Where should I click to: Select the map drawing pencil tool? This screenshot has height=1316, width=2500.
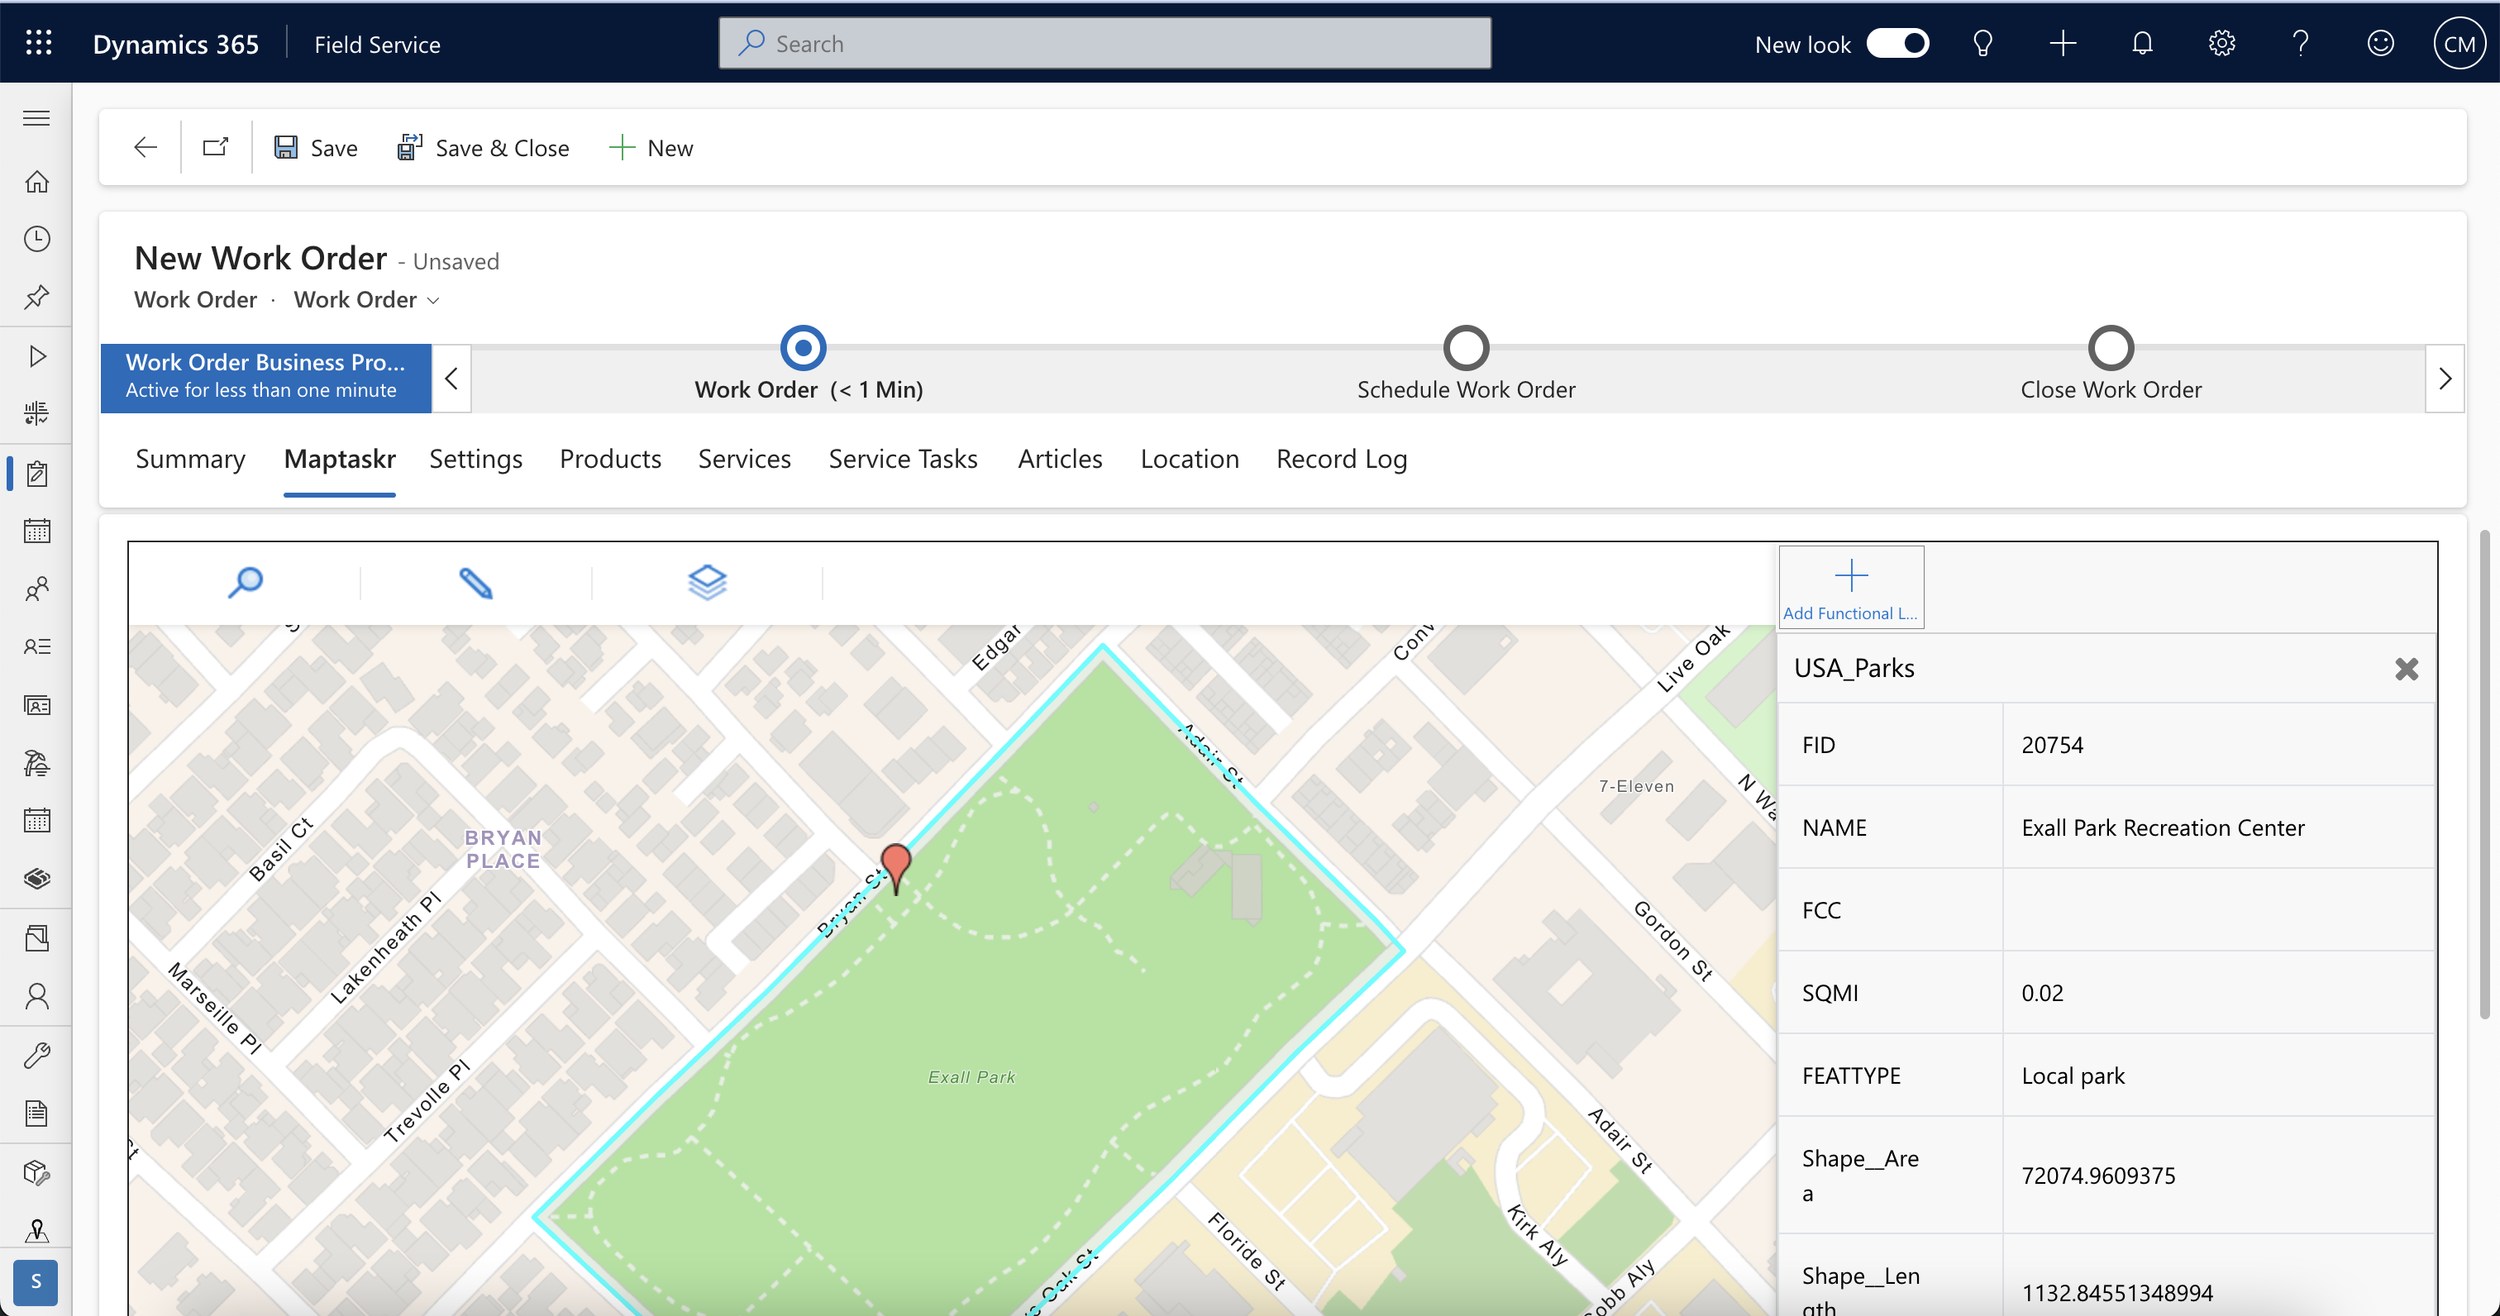click(x=475, y=582)
